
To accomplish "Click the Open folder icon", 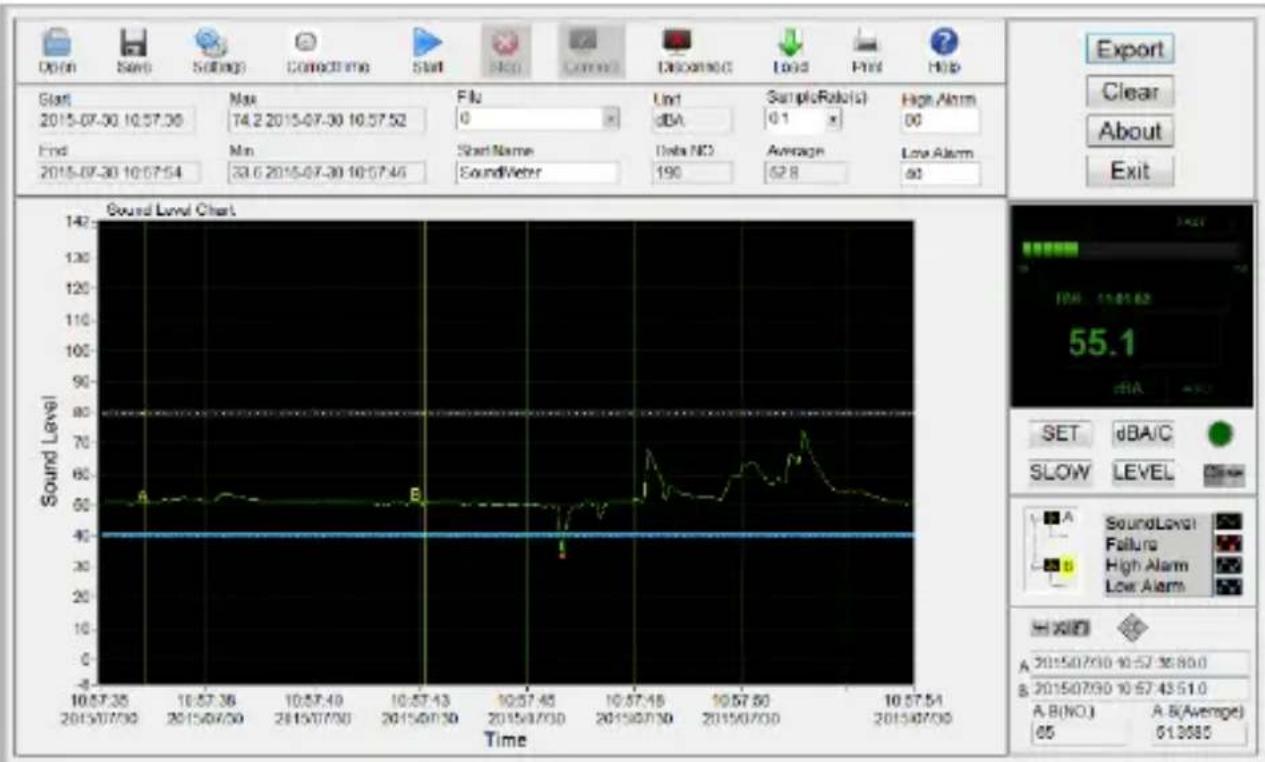I will pos(58,44).
